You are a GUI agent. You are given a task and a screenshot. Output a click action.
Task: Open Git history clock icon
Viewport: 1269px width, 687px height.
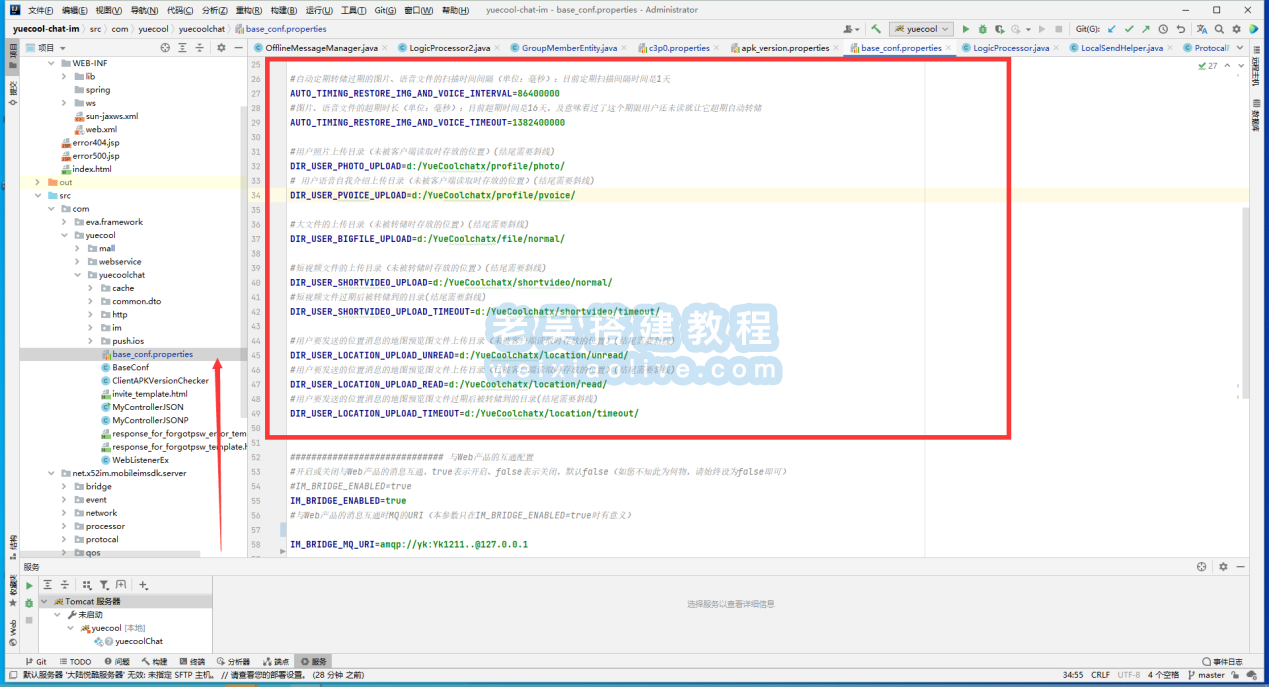(1164, 29)
